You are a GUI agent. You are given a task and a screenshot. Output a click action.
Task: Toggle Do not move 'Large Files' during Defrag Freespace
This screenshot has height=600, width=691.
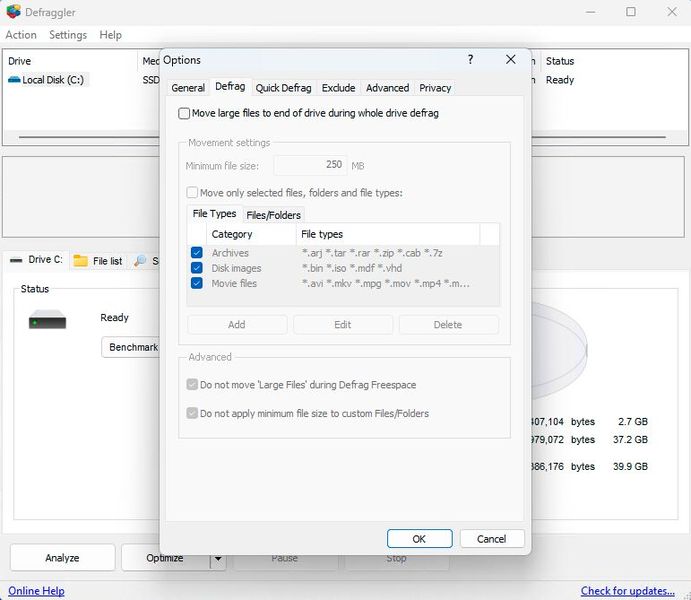[x=192, y=384]
